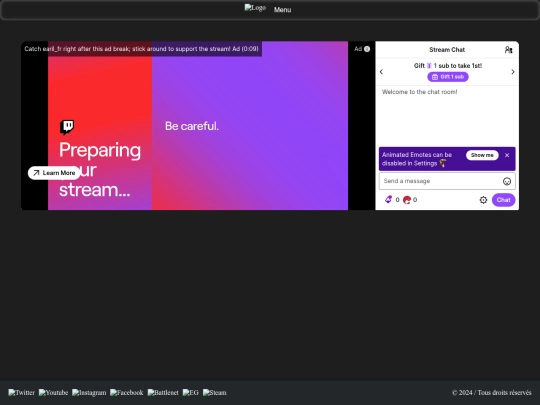Dismiss the Animated Emotes notice

507,155
